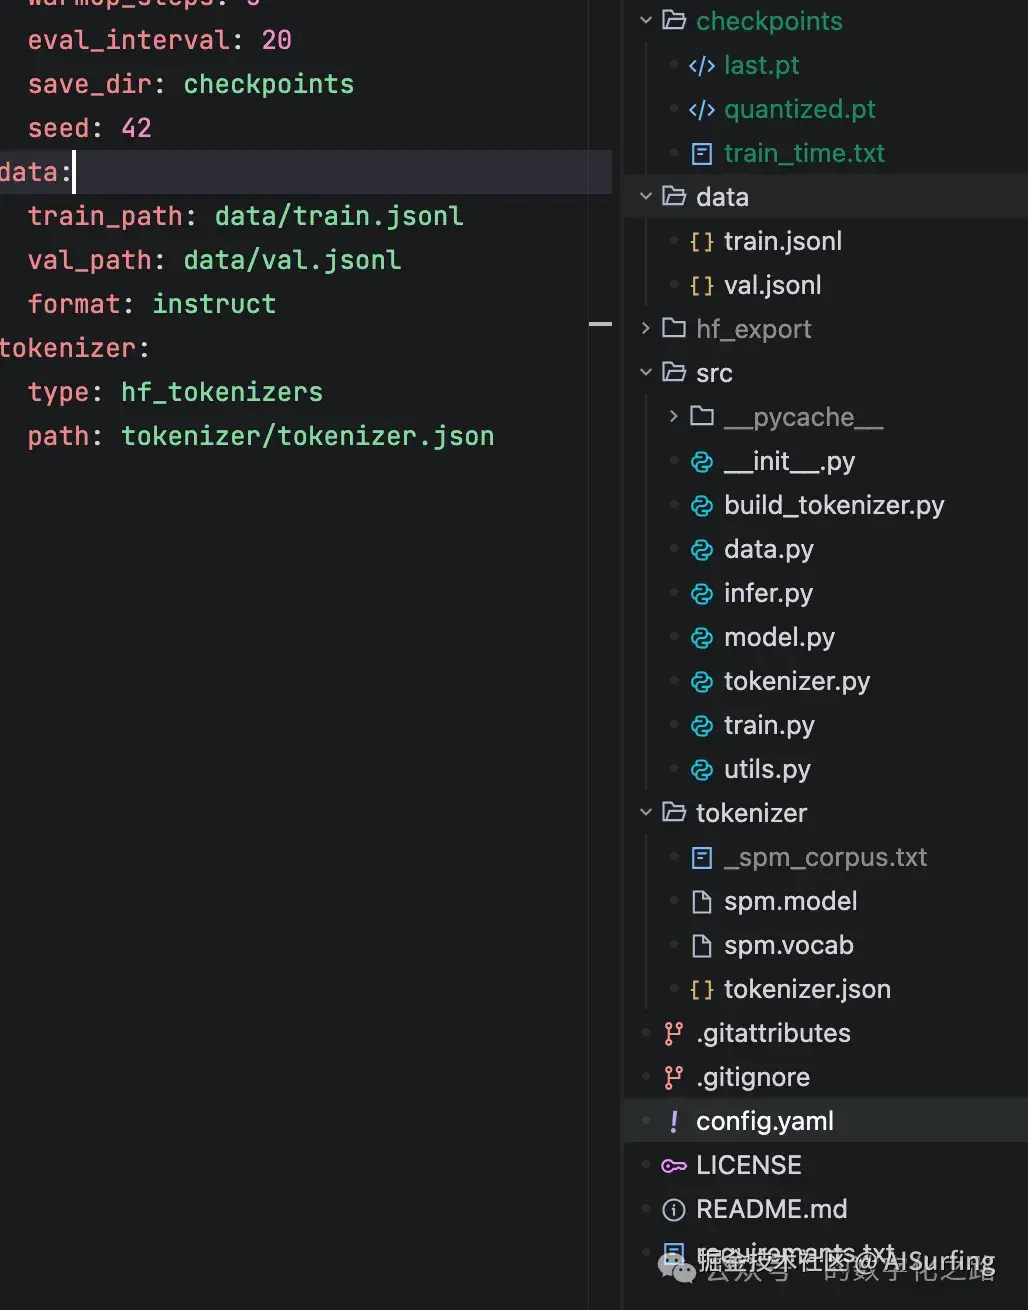The width and height of the screenshot is (1028, 1310).
Task: Open README.md file
Action: point(771,1209)
